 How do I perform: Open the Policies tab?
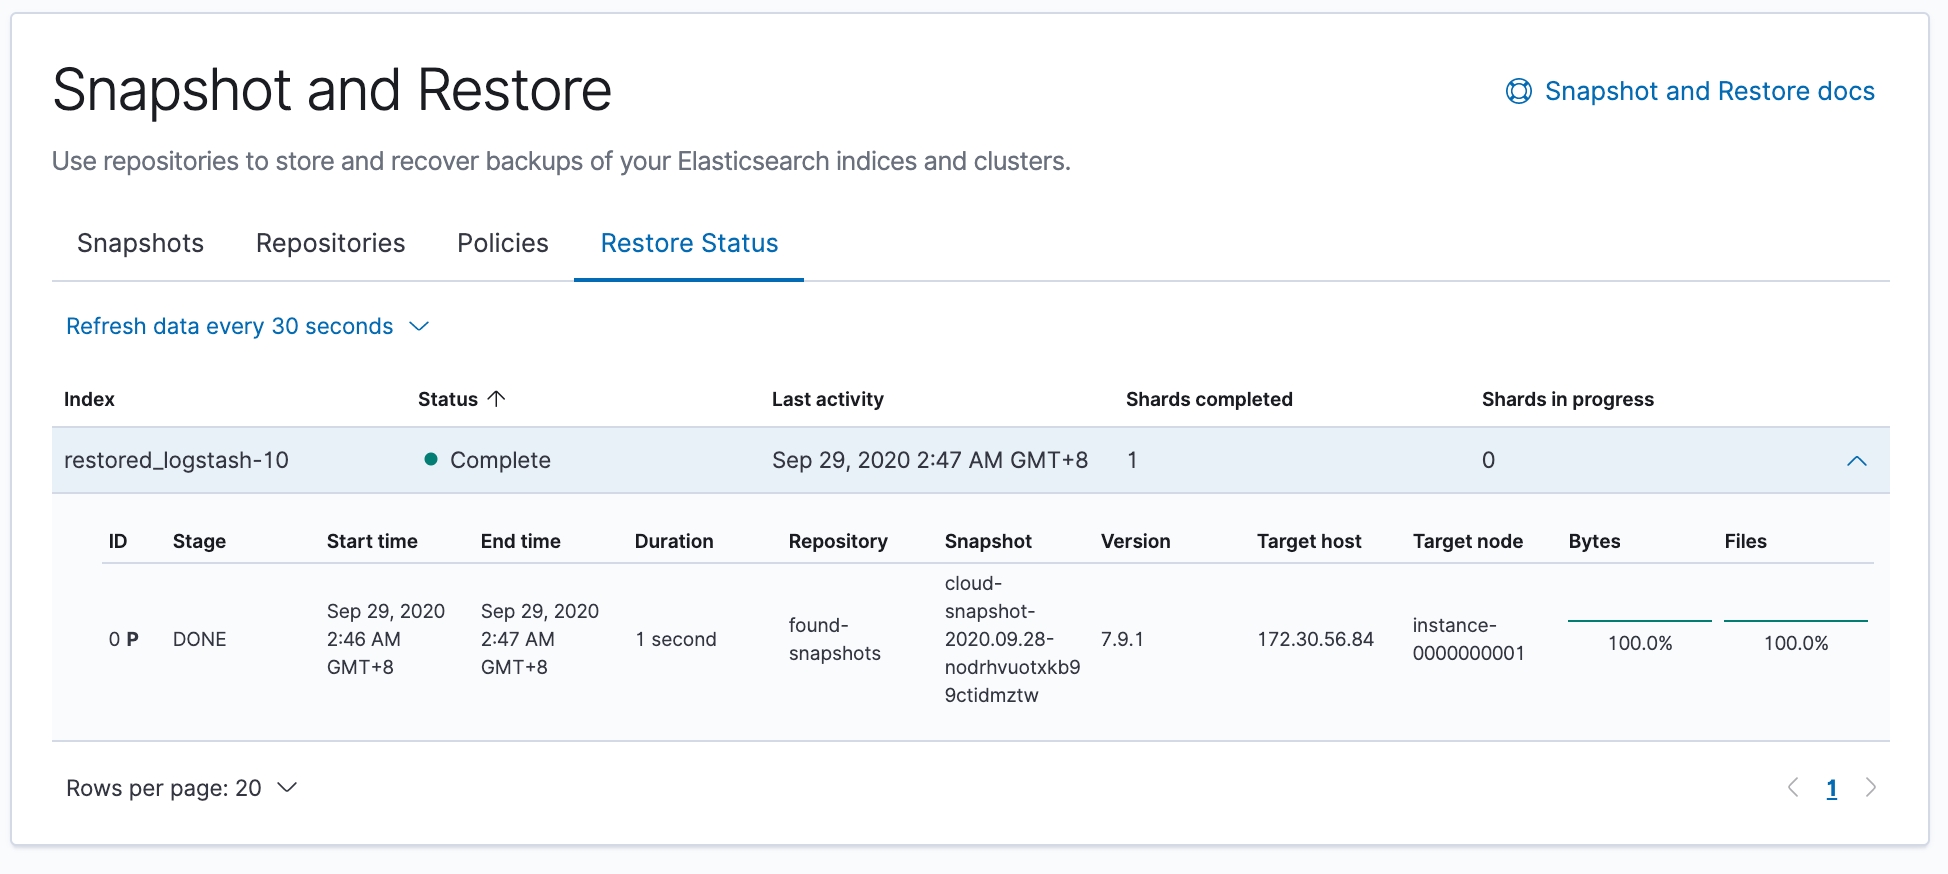[502, 243]
